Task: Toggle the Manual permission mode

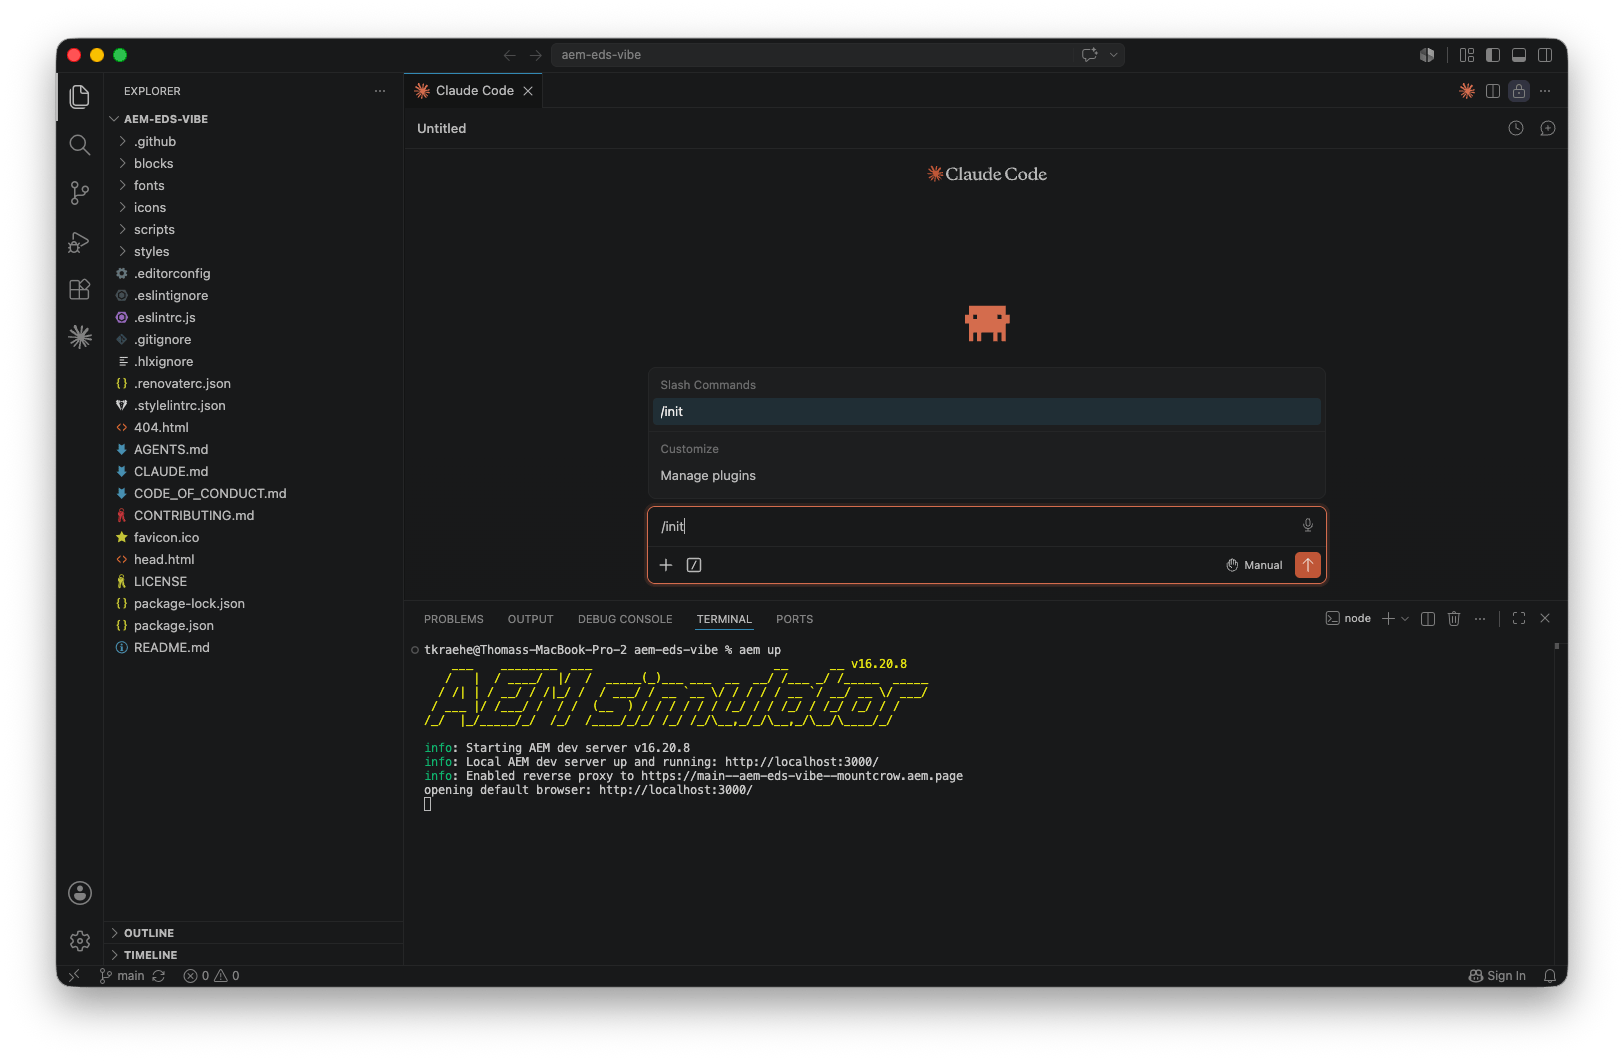Action: pos(1255,565)
